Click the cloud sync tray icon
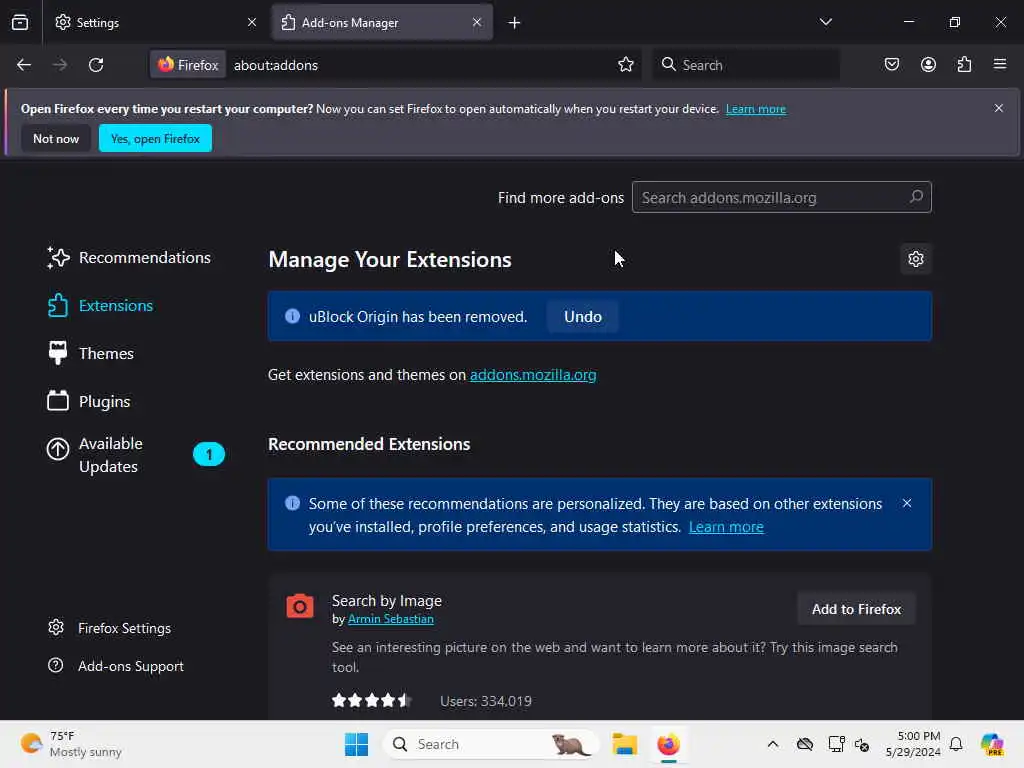The image size is (1024, 768). pyautogui.click(x=805, y=744)
